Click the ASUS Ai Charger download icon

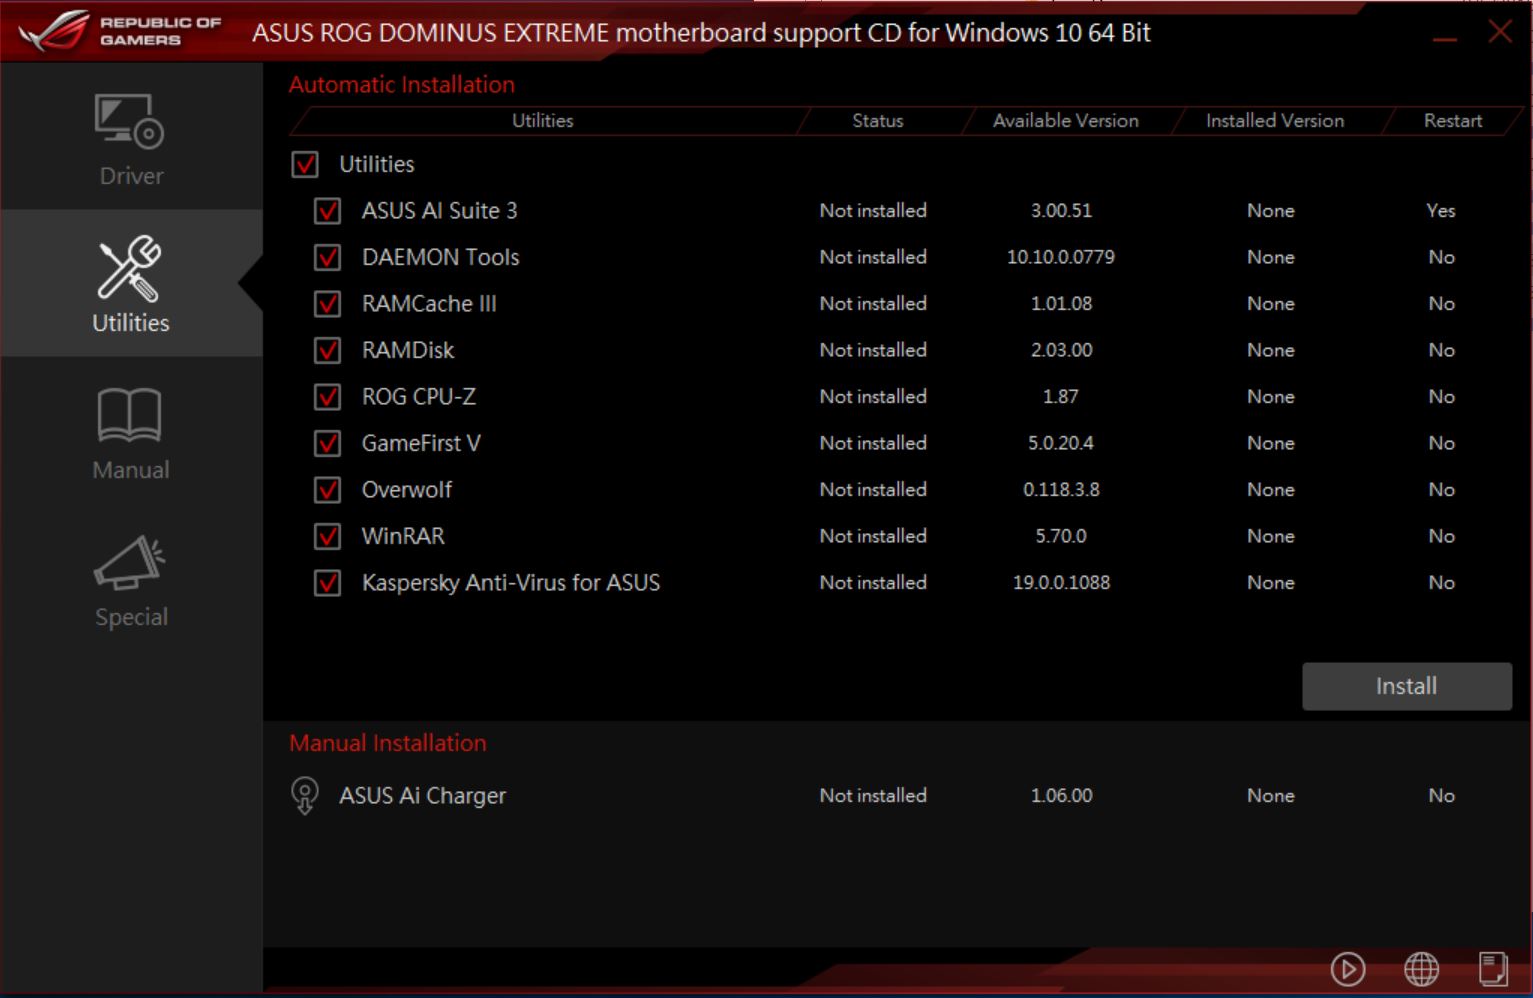[x=305, y=796]
